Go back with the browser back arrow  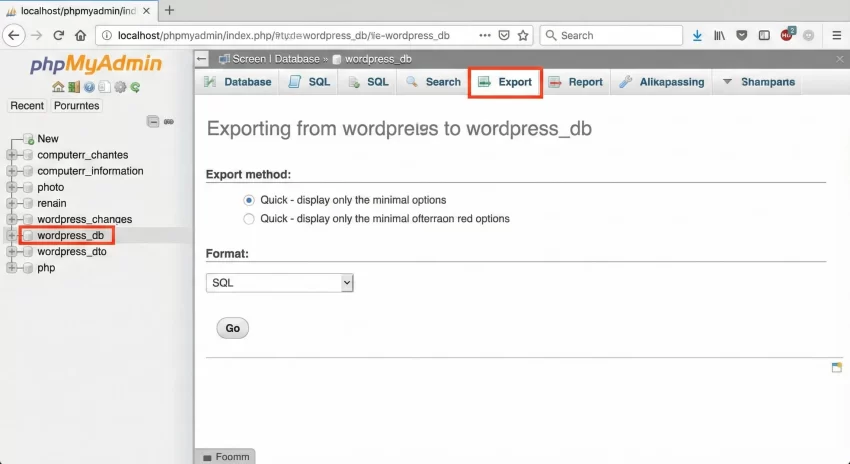[x=14, y=36]
